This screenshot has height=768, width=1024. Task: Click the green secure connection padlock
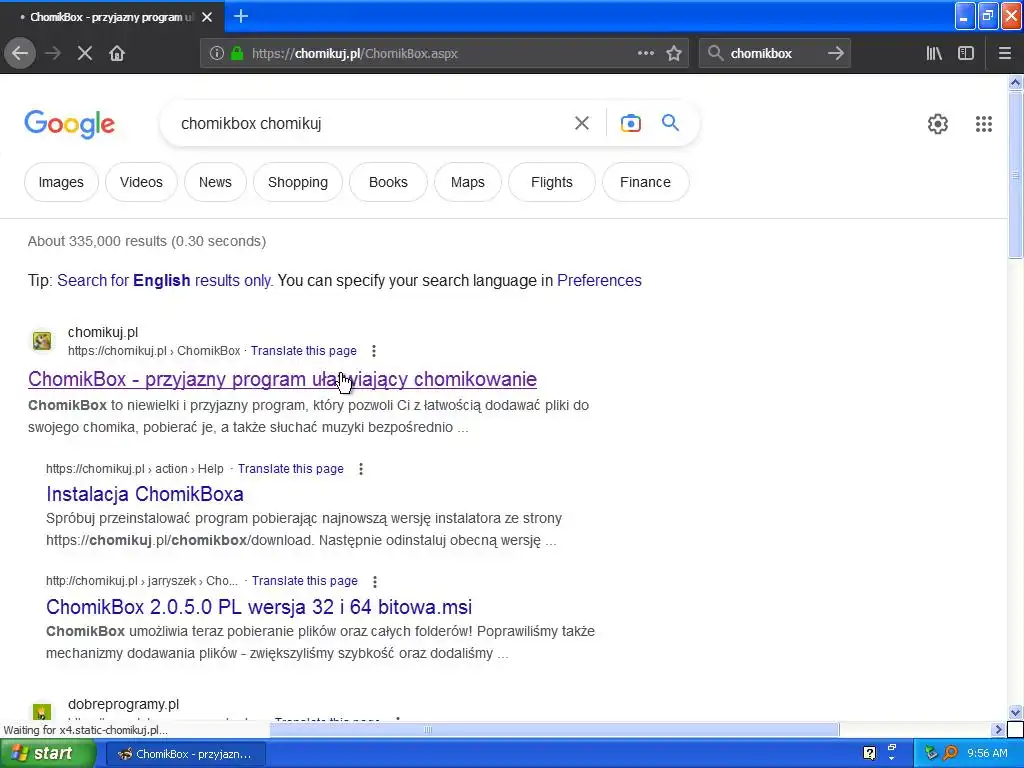coord(238,54)
